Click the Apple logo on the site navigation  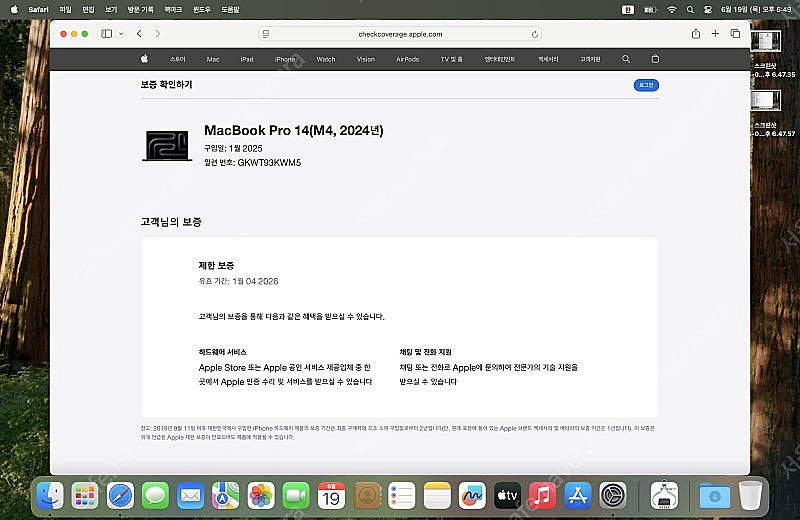pos(144,59)
